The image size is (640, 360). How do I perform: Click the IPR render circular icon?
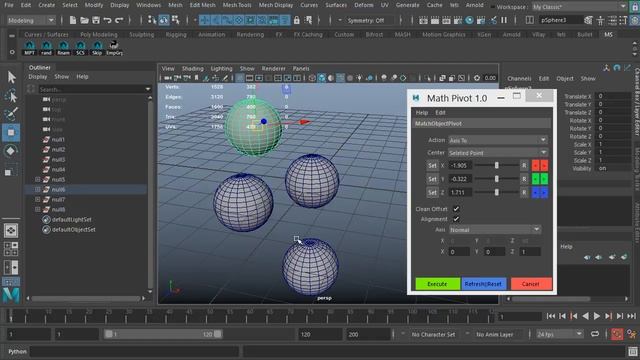coord(469,20)
